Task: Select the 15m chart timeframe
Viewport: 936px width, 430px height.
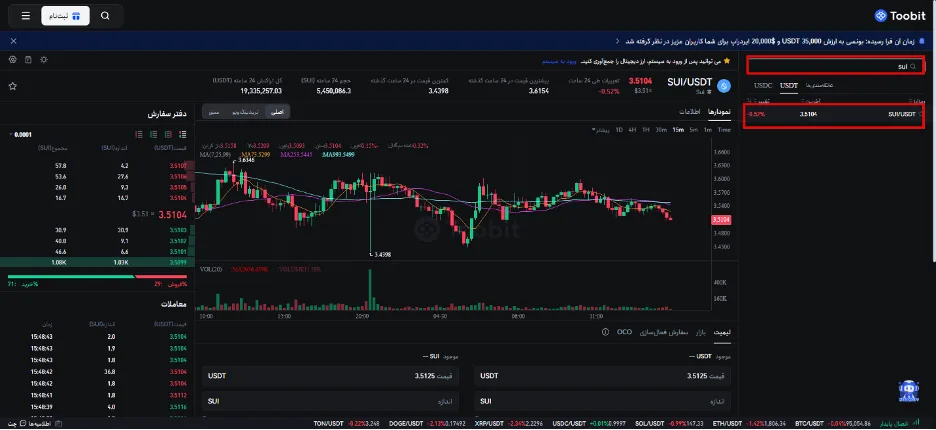Action: [677, 130]
